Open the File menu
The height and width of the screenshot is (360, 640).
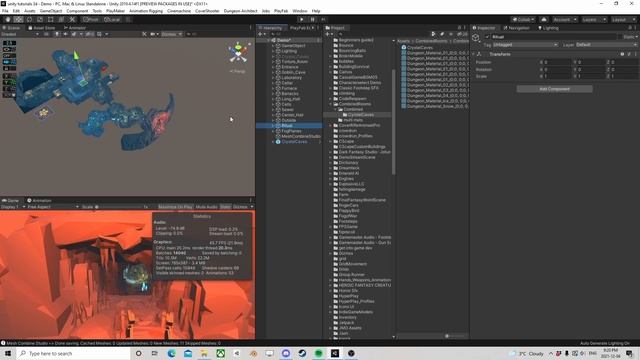click(5, 11)
